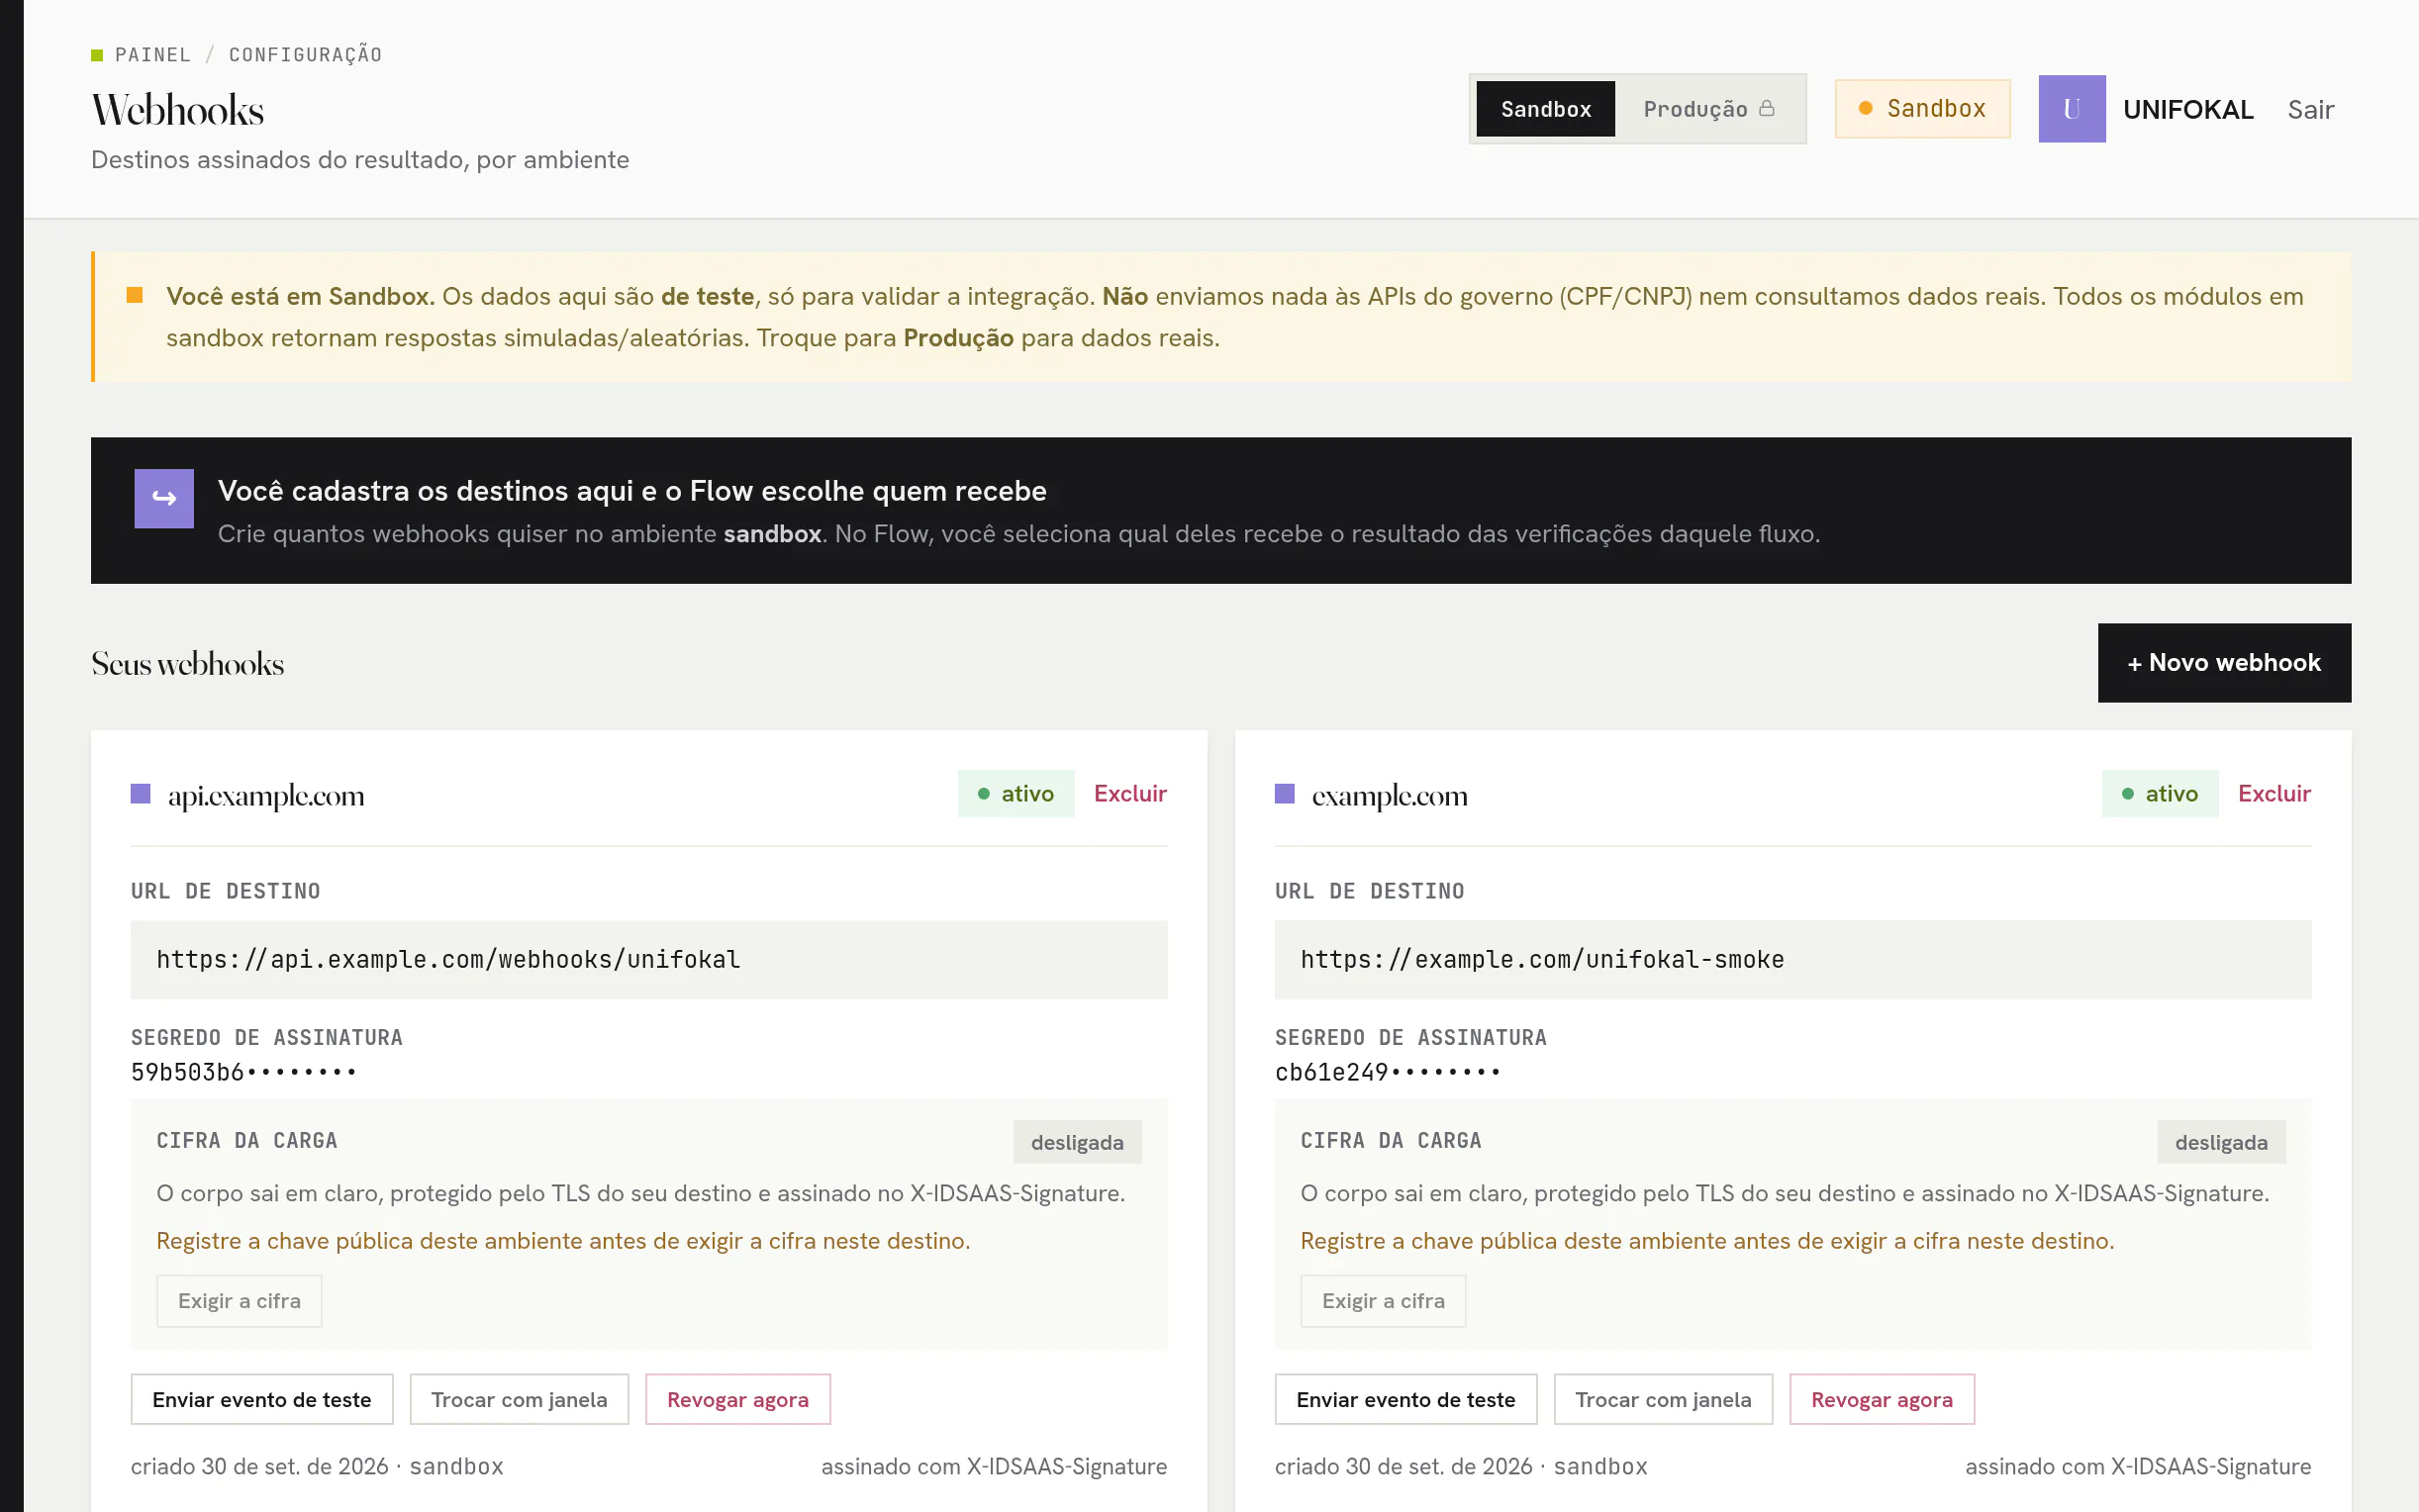Click desligada cipher badge on api.example.com card
The width and height of the screenshot is (2419, 1512).
1077,1142
